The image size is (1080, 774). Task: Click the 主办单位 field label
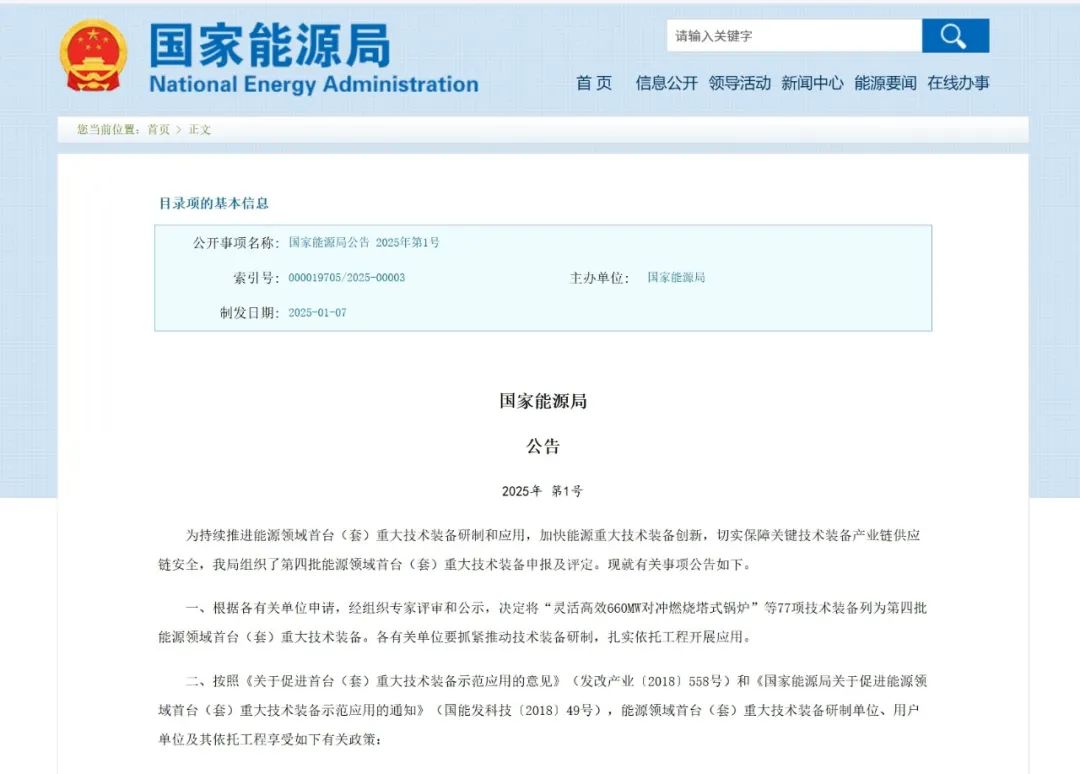599,278
